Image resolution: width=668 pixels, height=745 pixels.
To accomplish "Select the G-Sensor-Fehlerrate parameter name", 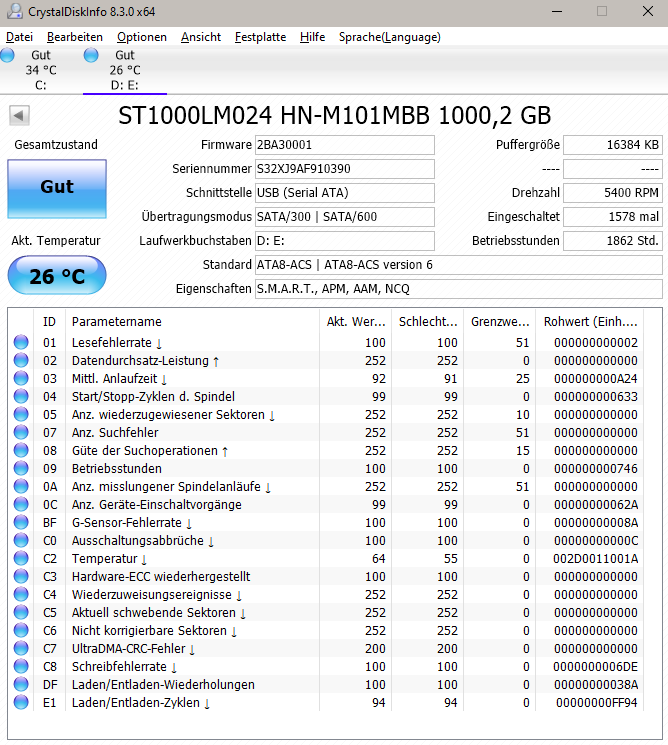I will point(132,523).
